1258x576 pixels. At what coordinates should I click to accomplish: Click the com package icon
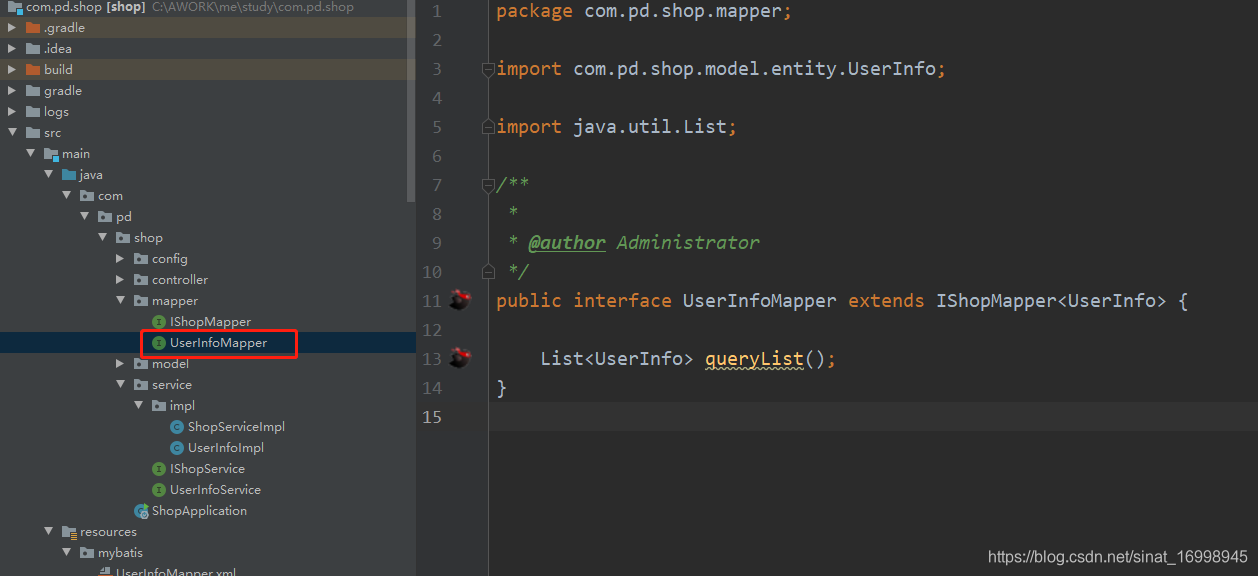87,195
